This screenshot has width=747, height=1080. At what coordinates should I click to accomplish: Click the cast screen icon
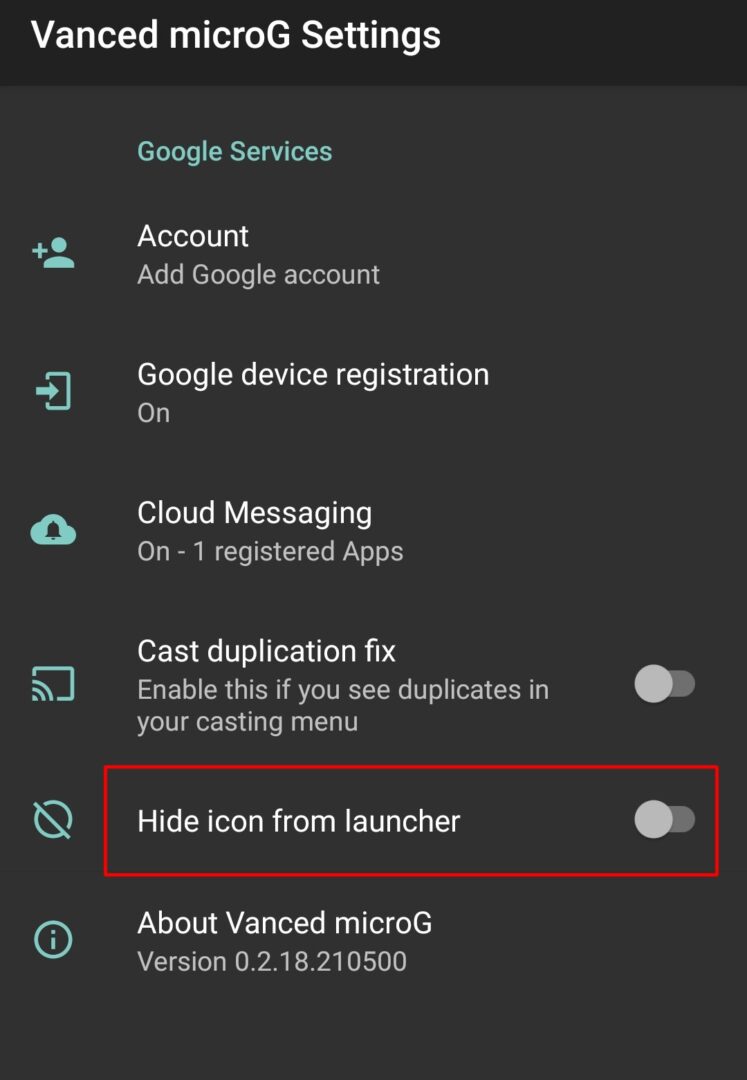pos(53,683)
